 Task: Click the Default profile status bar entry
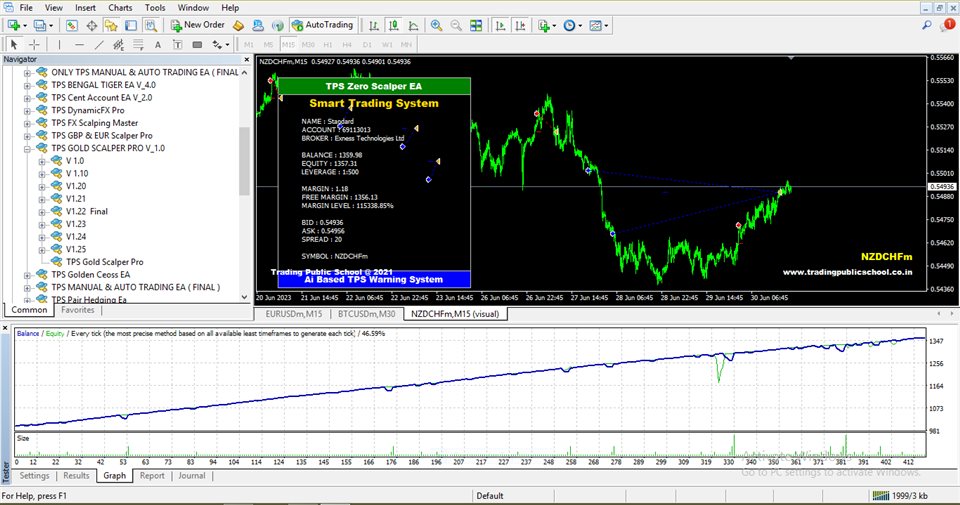490,496
